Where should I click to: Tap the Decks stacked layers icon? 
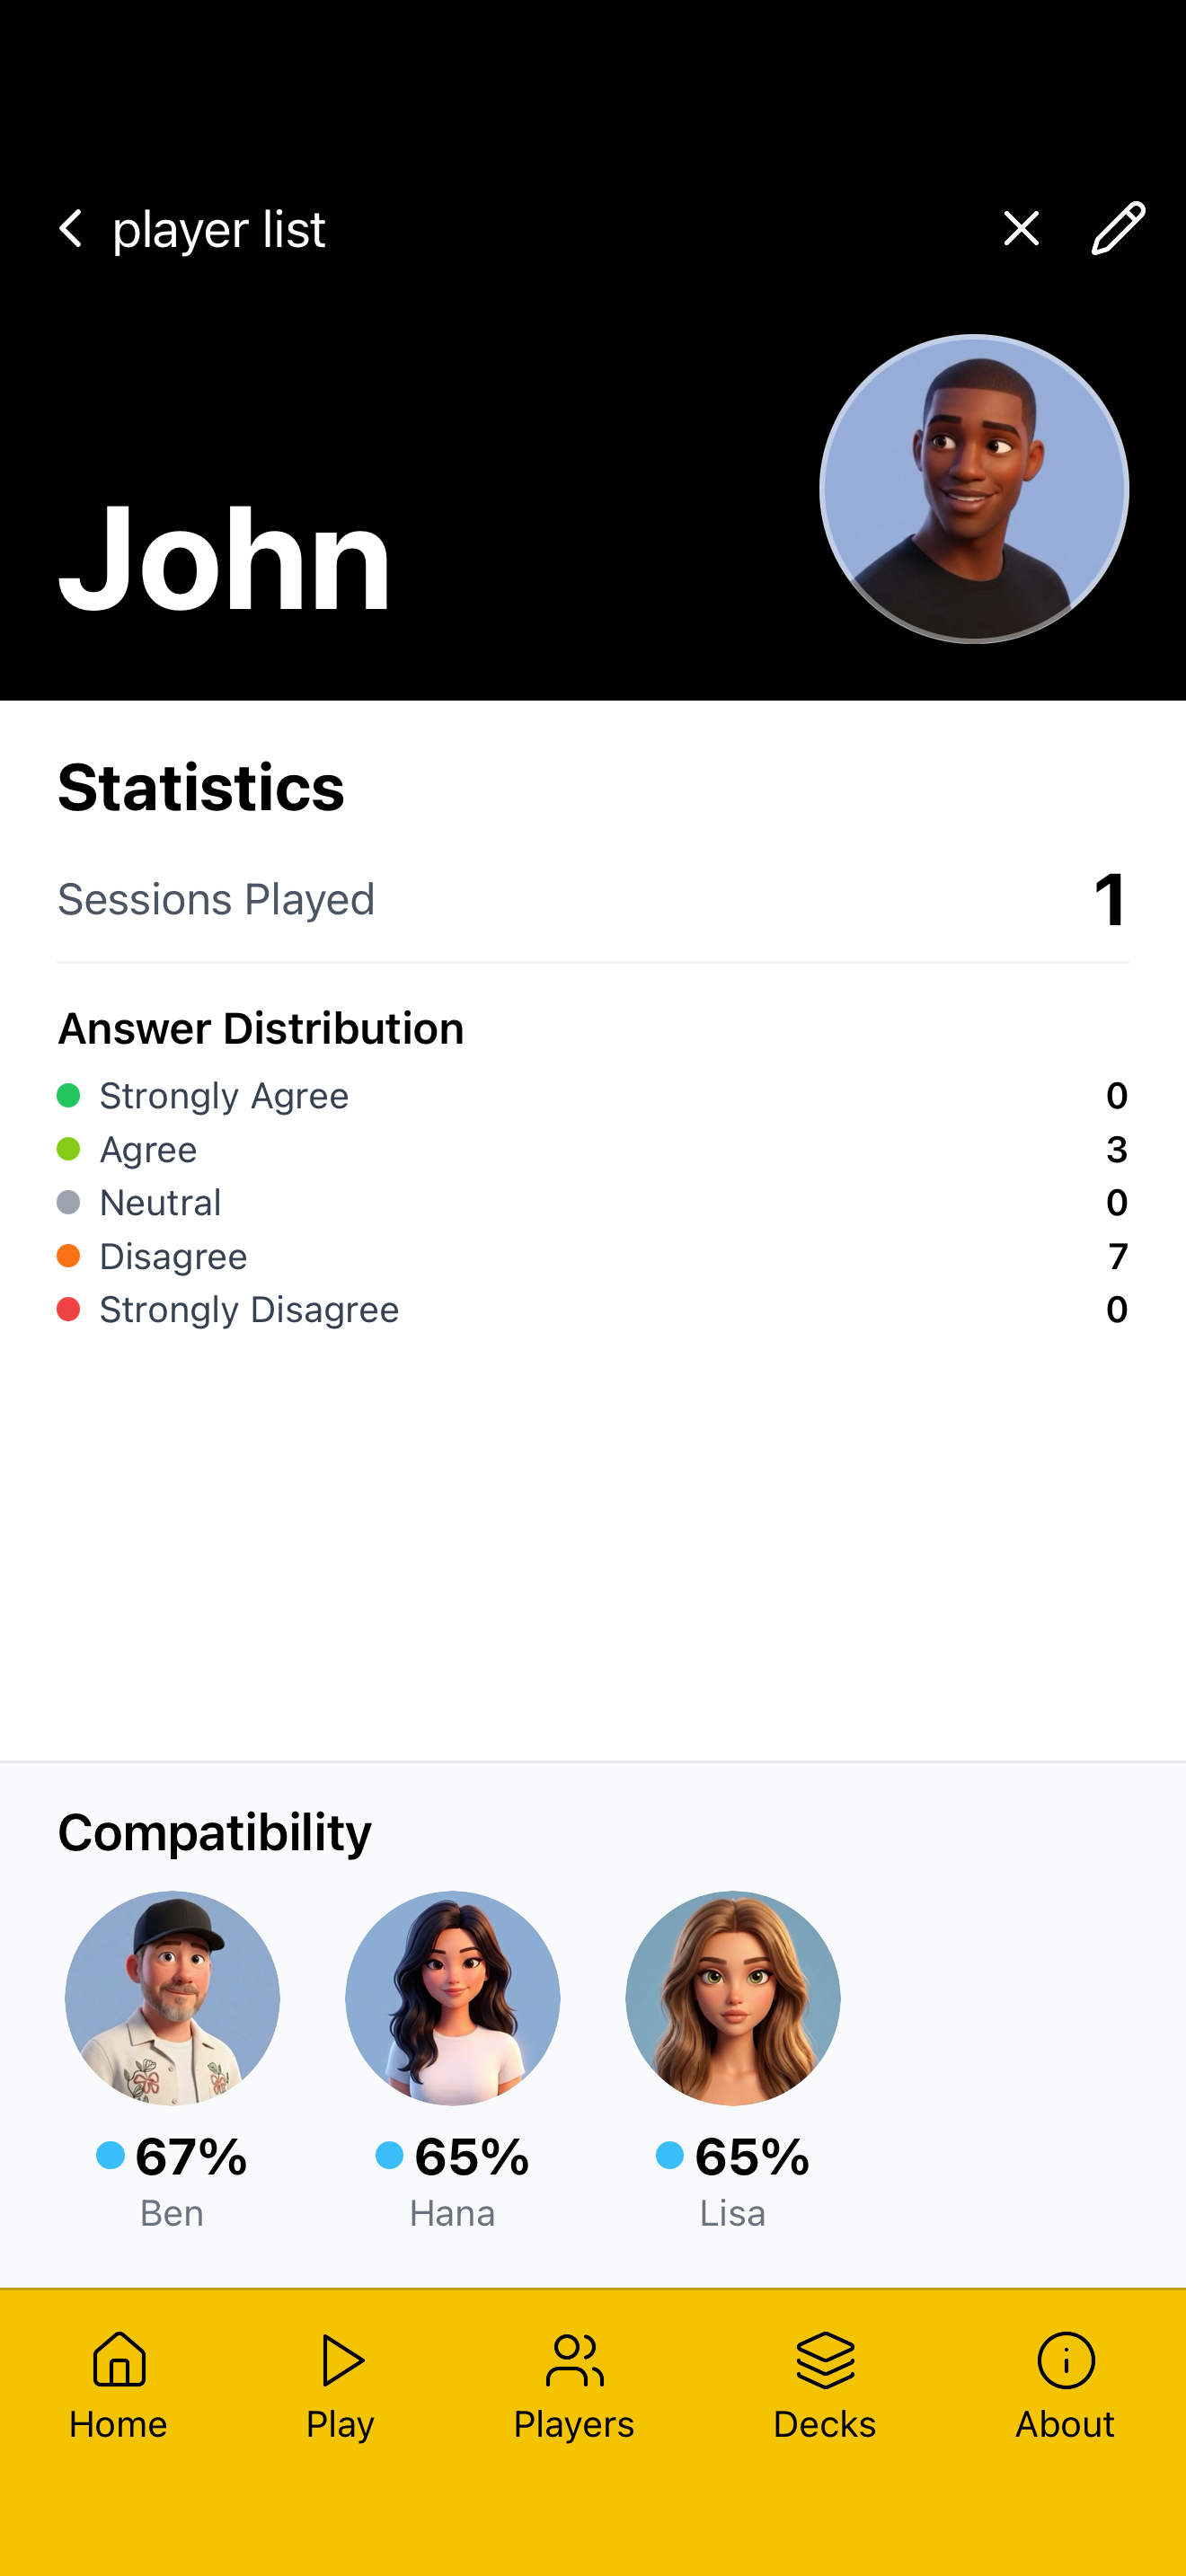825,2360
